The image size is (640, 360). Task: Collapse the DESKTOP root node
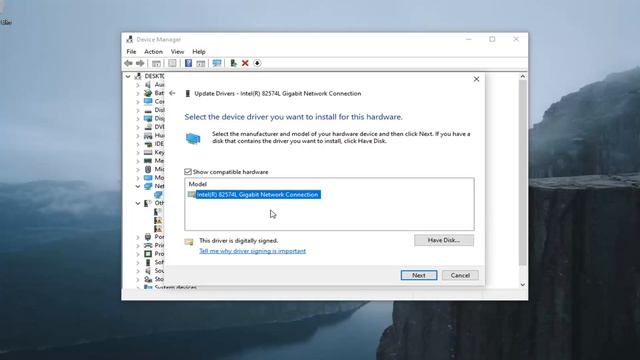click(128, 76)
